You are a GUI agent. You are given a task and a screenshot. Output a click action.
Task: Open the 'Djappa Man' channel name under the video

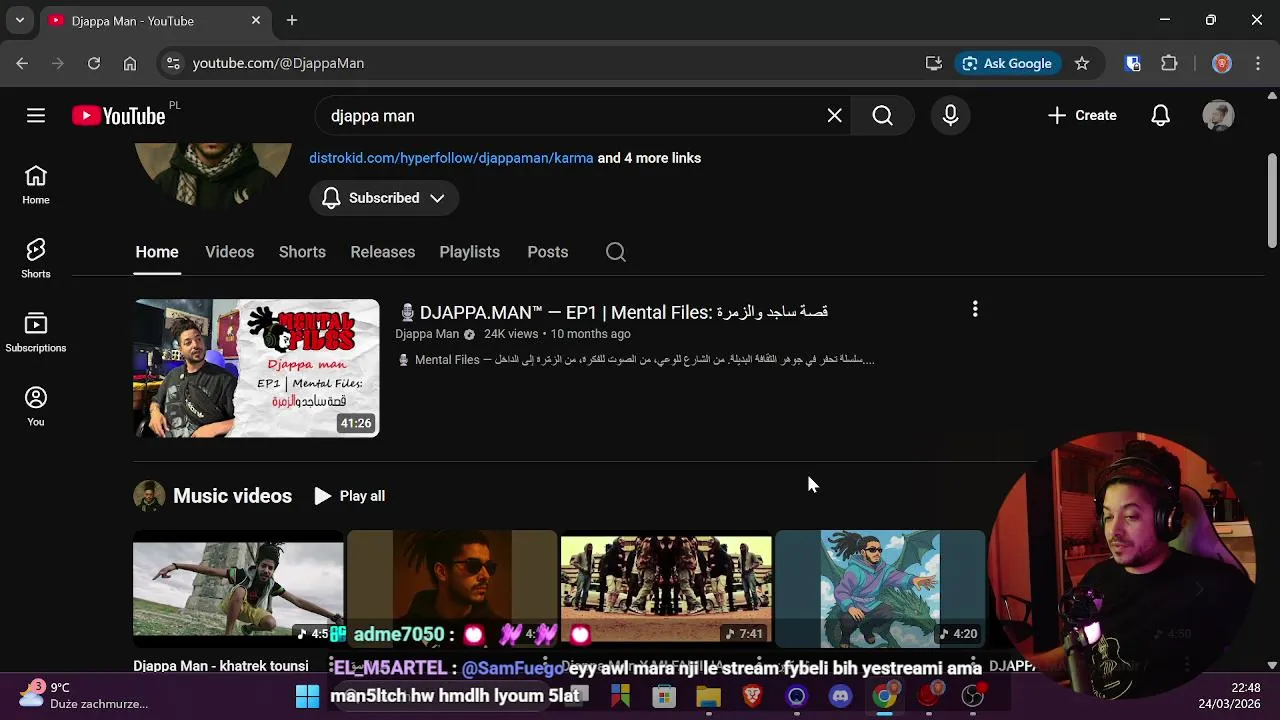[427, 334]
